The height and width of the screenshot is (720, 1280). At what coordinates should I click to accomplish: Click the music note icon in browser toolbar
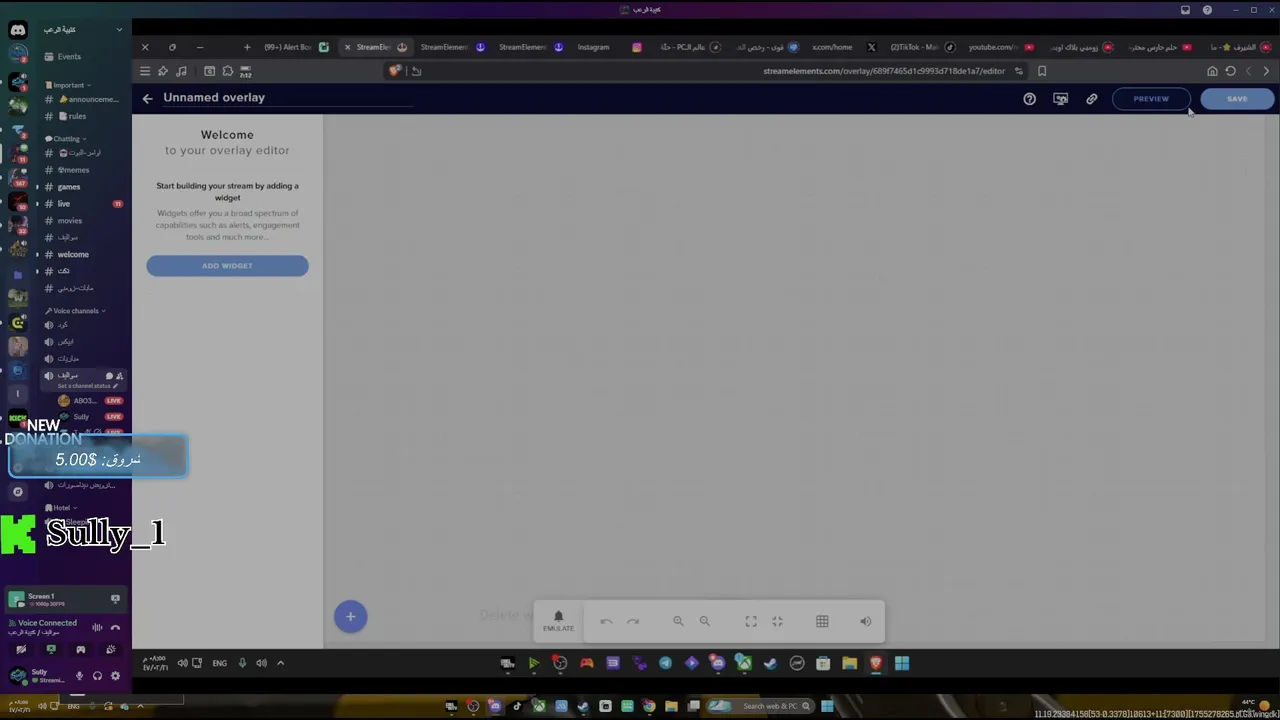pos(181,71)
